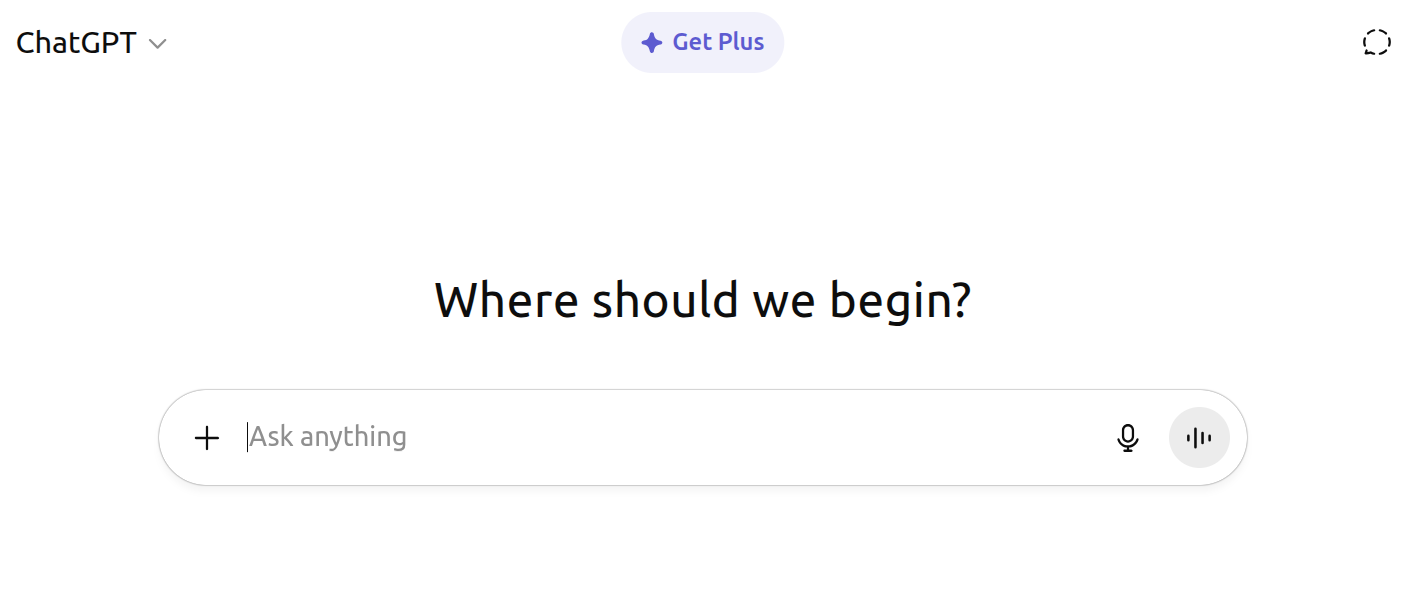Click the "Get" word in the upgrade pill
This screenshot has height=594, width=1420.
(x=691, y=42)
